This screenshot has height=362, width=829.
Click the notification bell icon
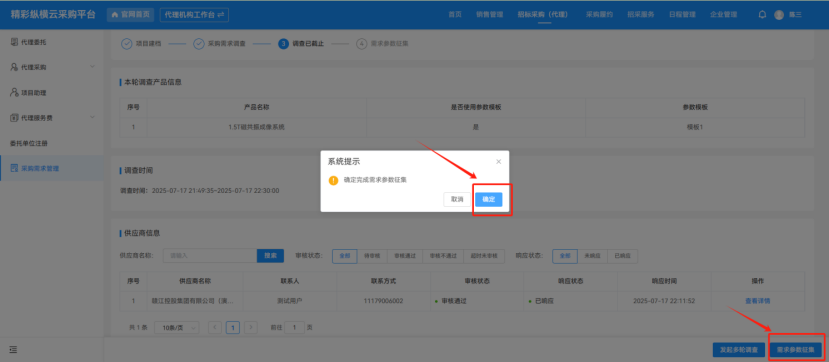[762, 15]
